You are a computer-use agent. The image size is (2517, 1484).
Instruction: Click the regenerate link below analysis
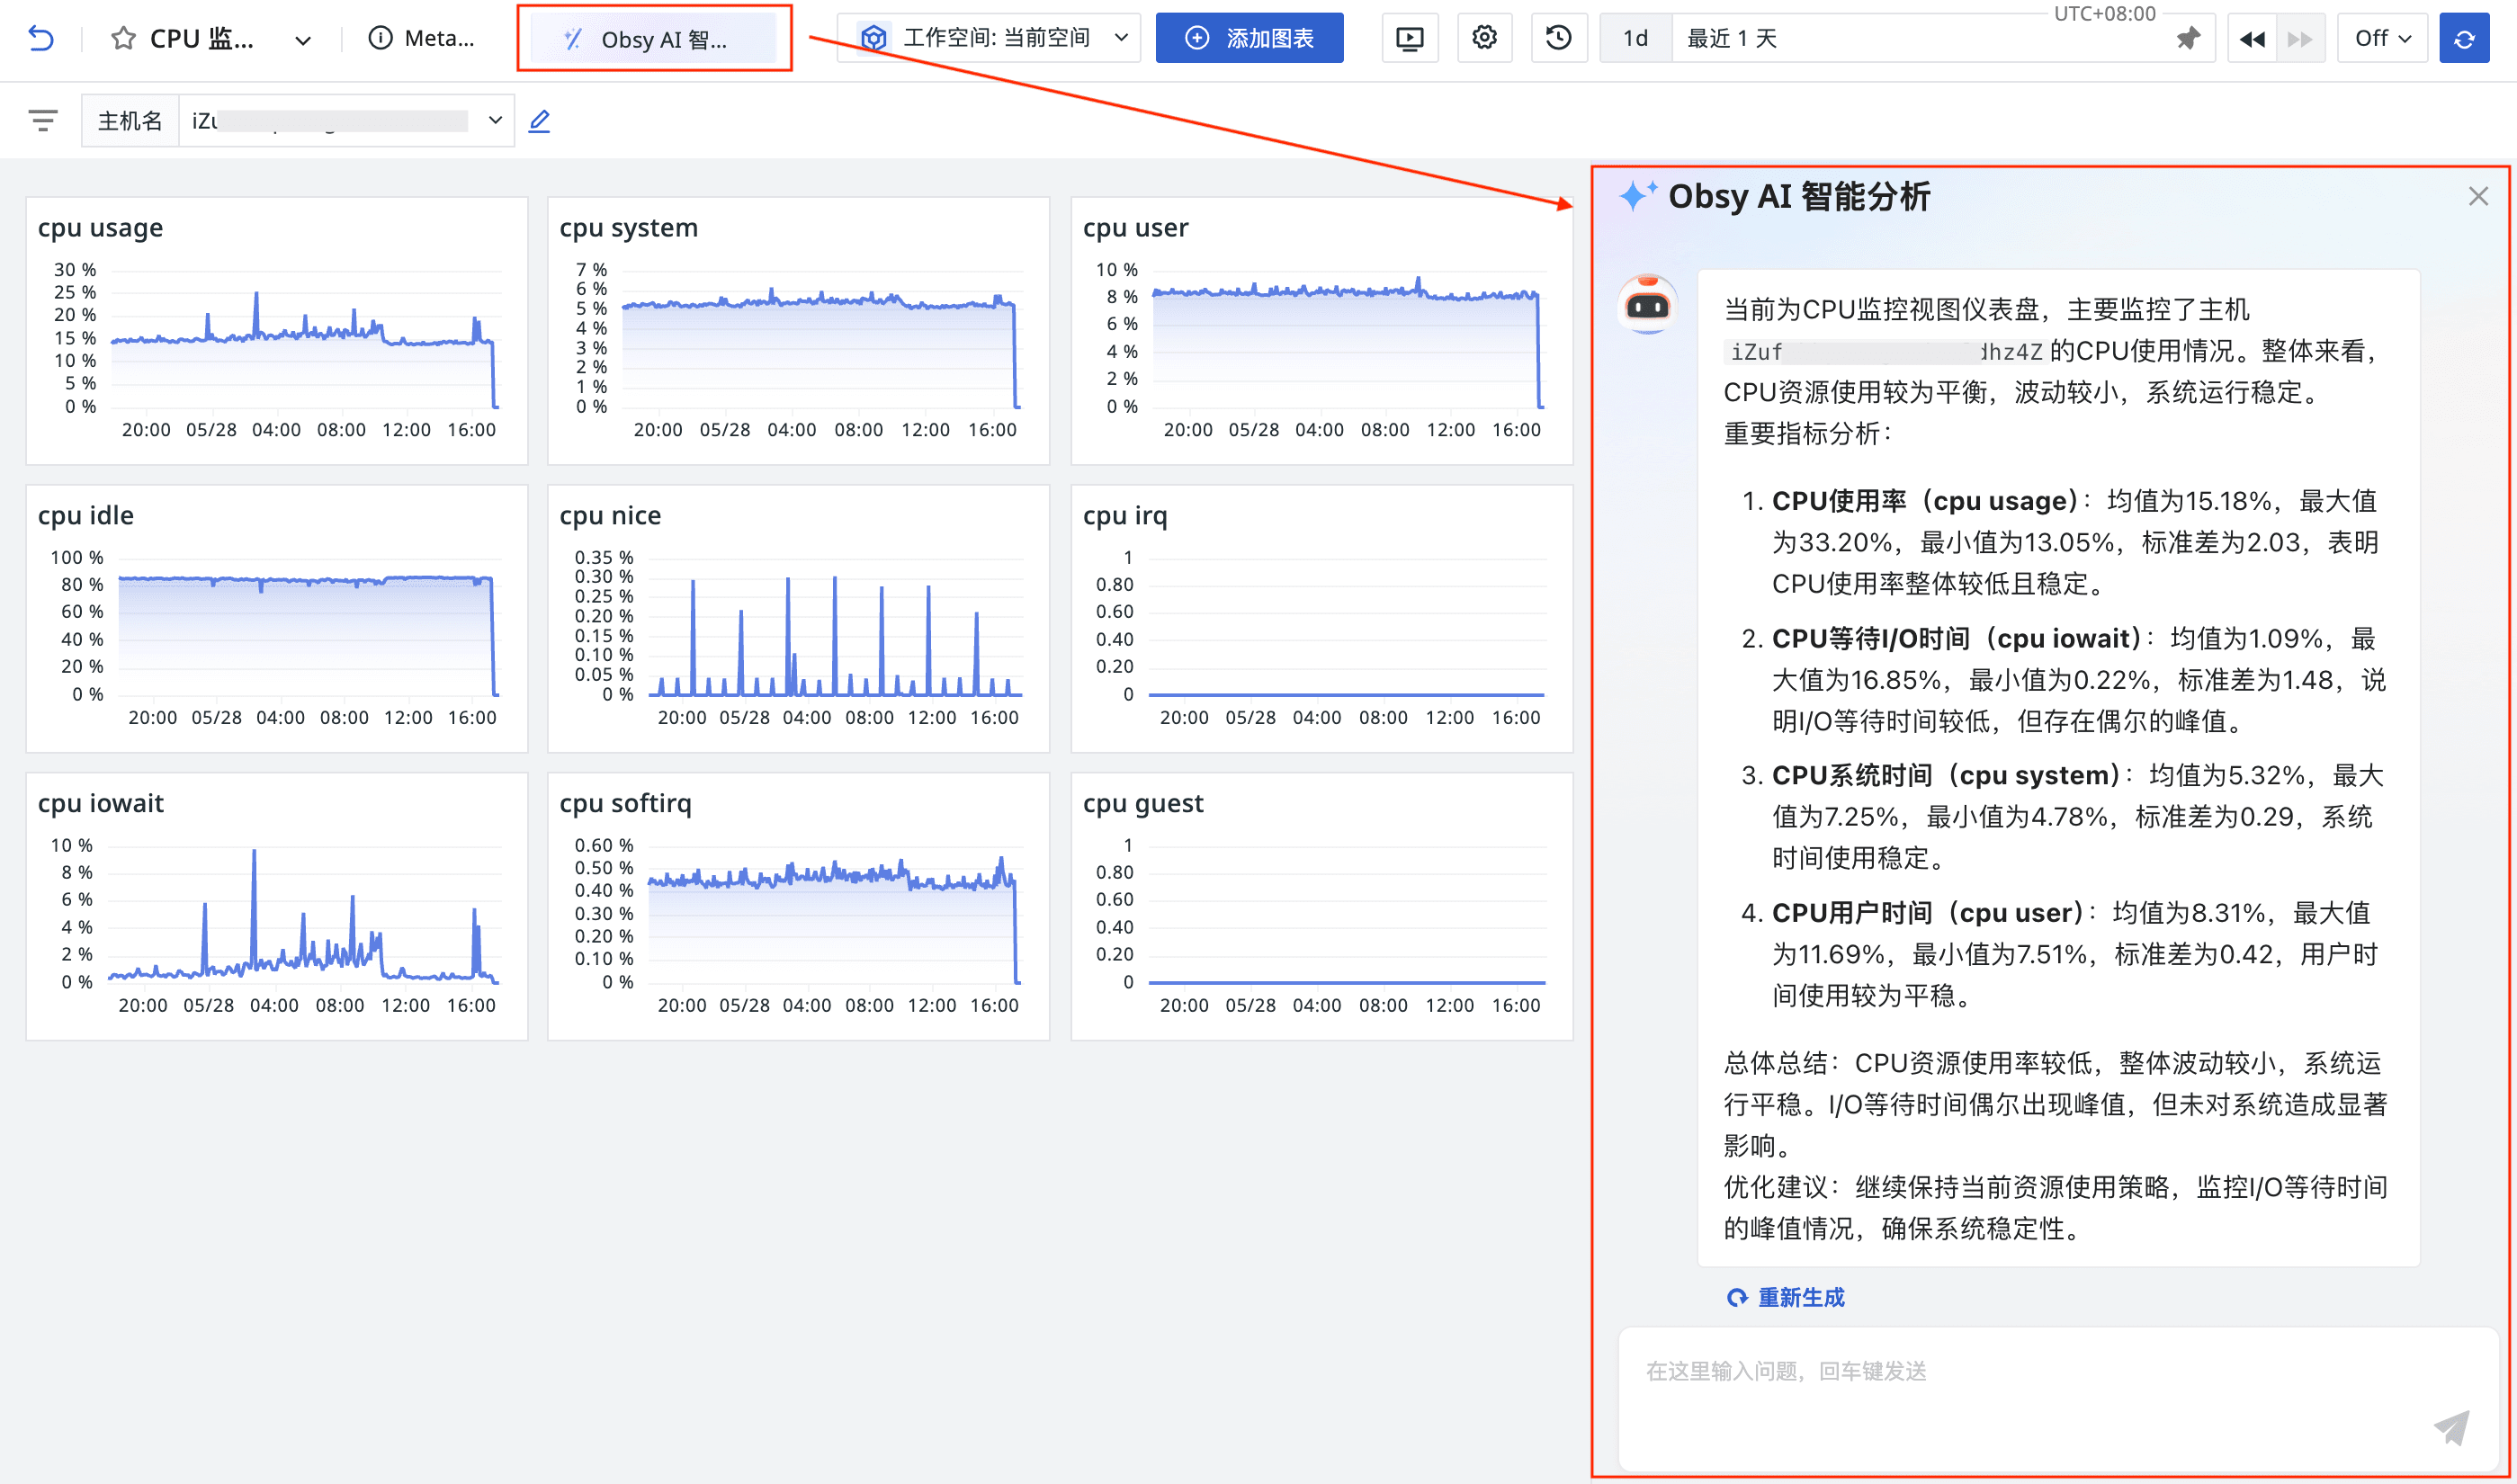click(1786, 1297)
